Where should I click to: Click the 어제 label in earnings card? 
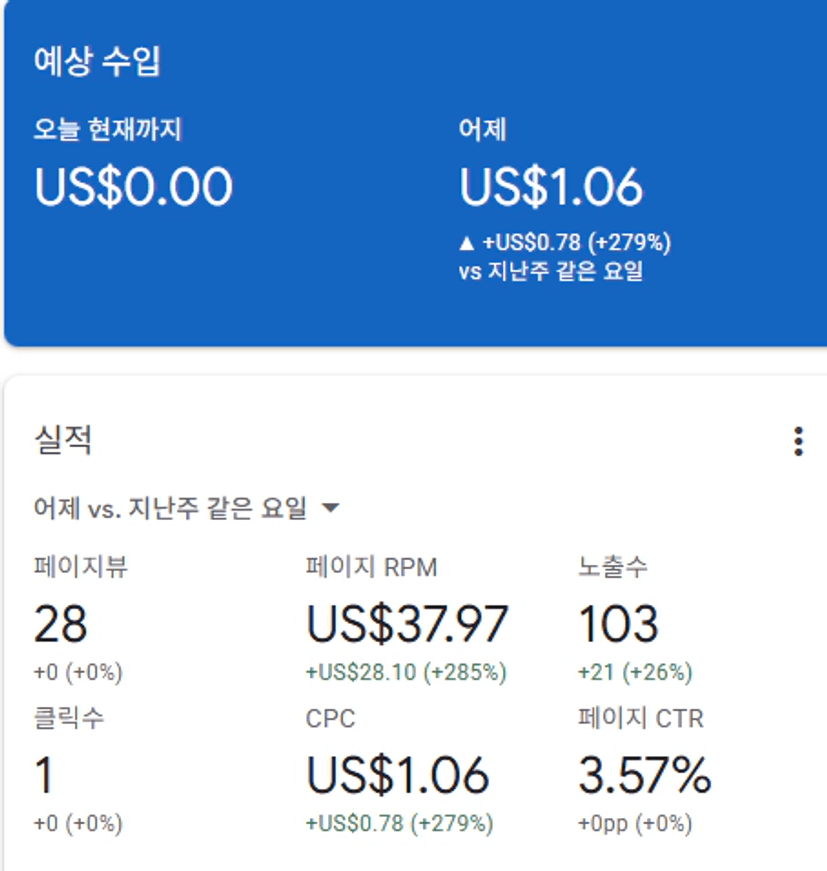point(484,129)
